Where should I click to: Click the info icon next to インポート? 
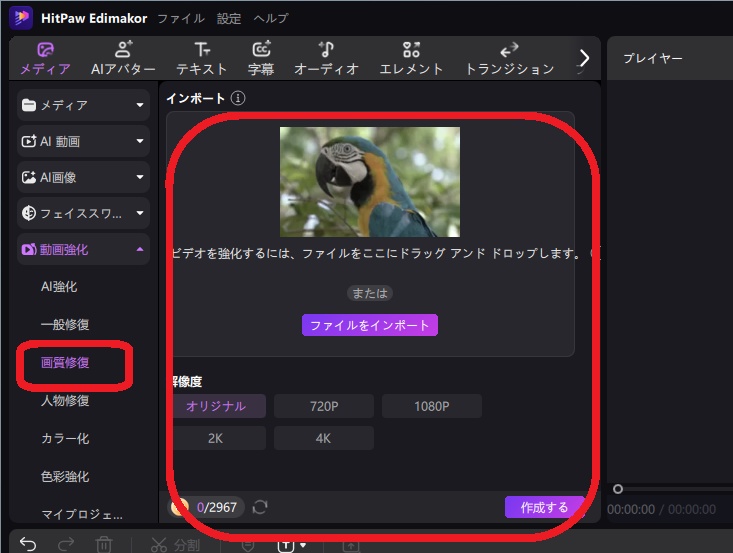238,98
